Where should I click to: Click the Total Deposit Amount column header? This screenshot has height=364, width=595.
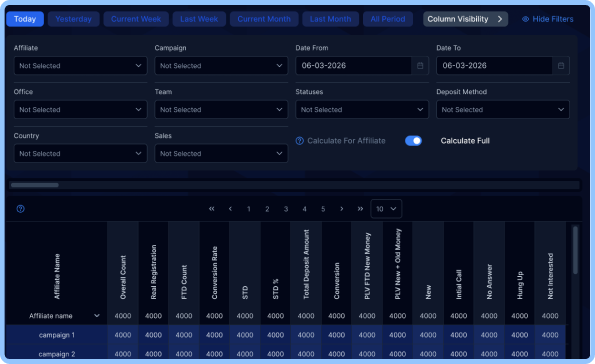pyautogui.click(x=306, y=264)
